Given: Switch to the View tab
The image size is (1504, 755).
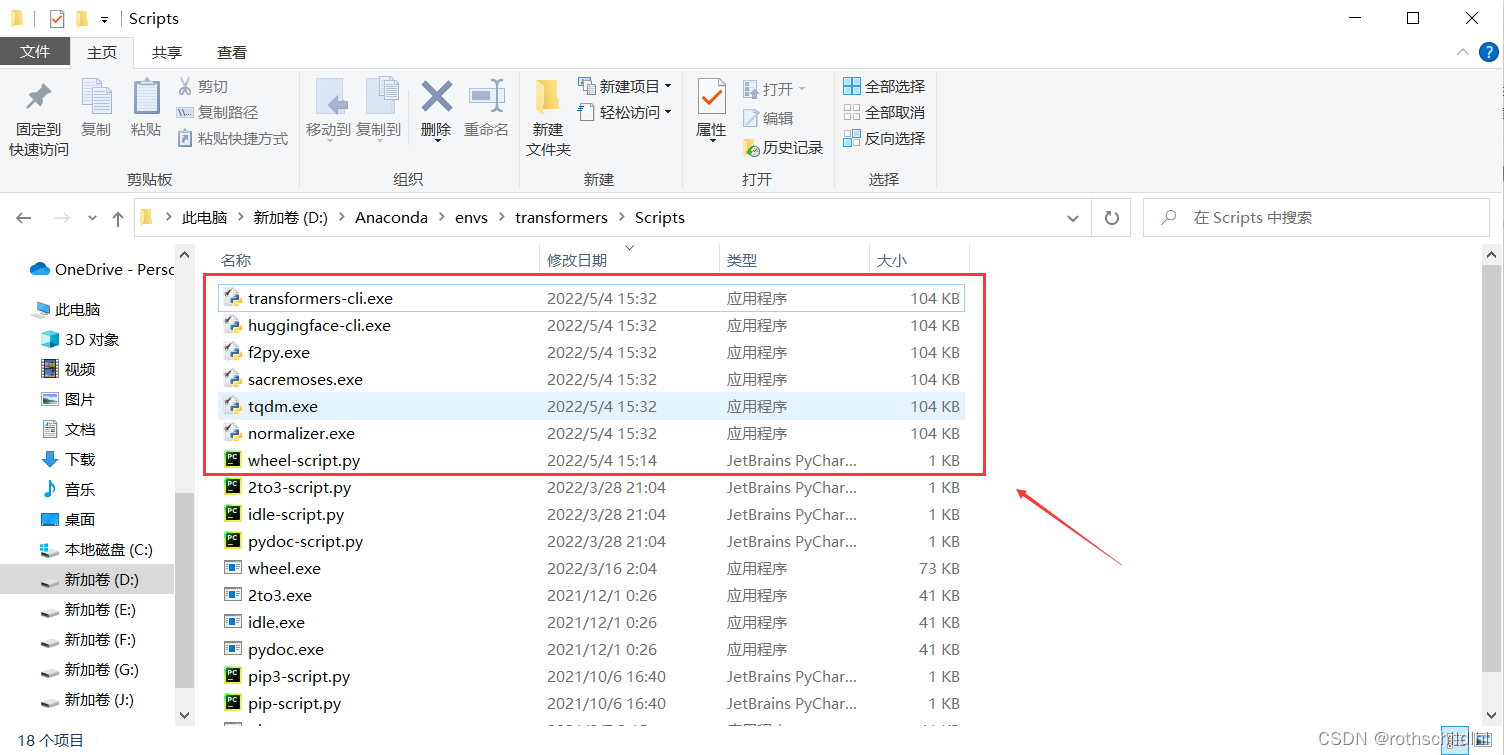Looking at the screenshot, I should click(232, 52).
